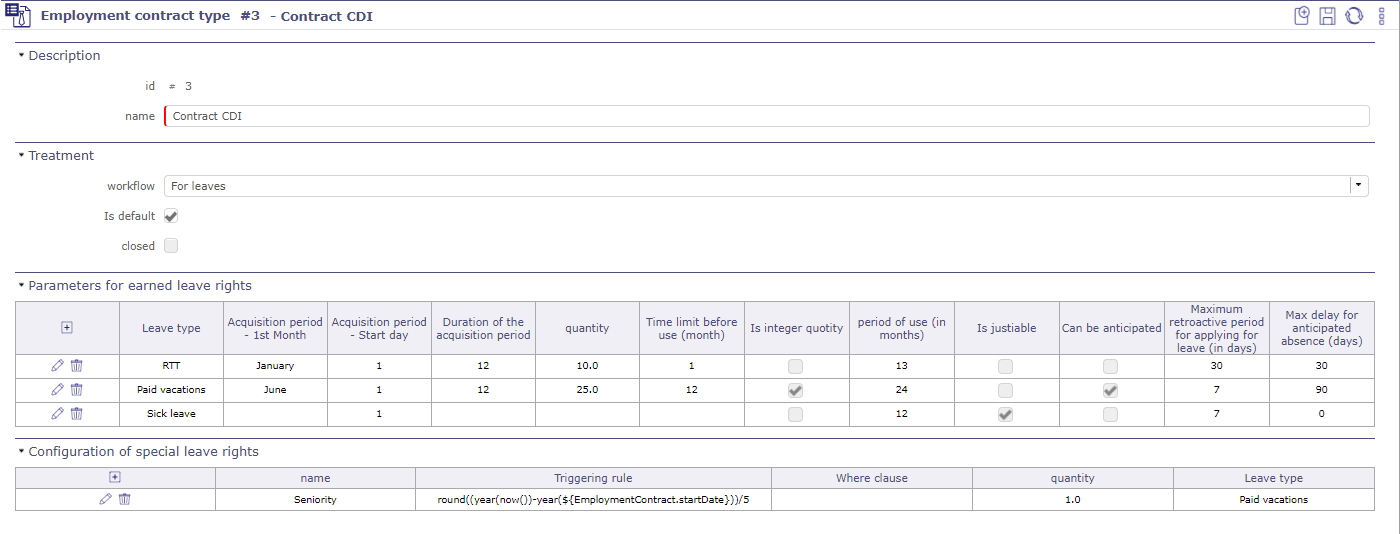This screenshot has width=1400, height=534.
Task: Click the refresh icon in top toolbar
Action: 1354,16
